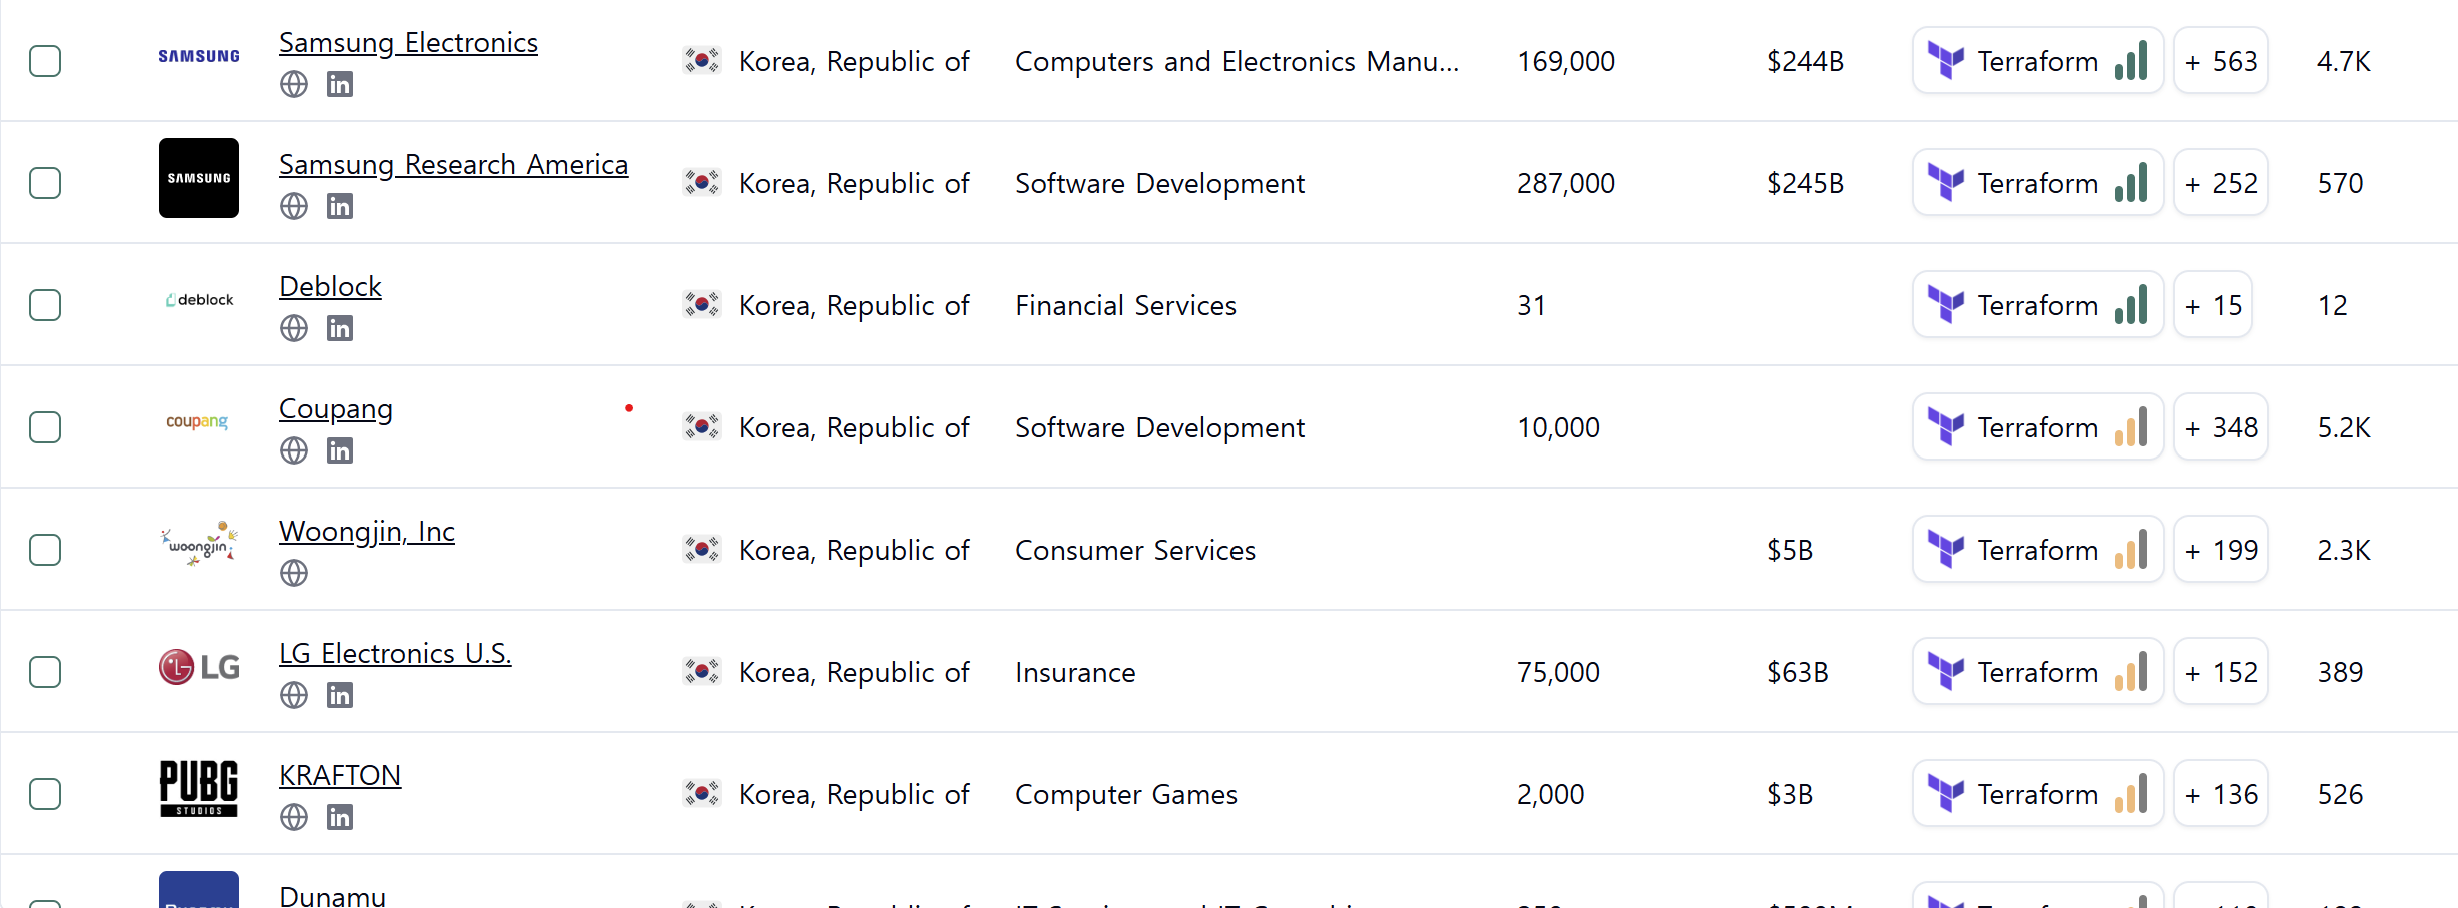Show the +199 more technologies for Woongjin
The image size is (2458, 908).
click(x=2221, y=550)
